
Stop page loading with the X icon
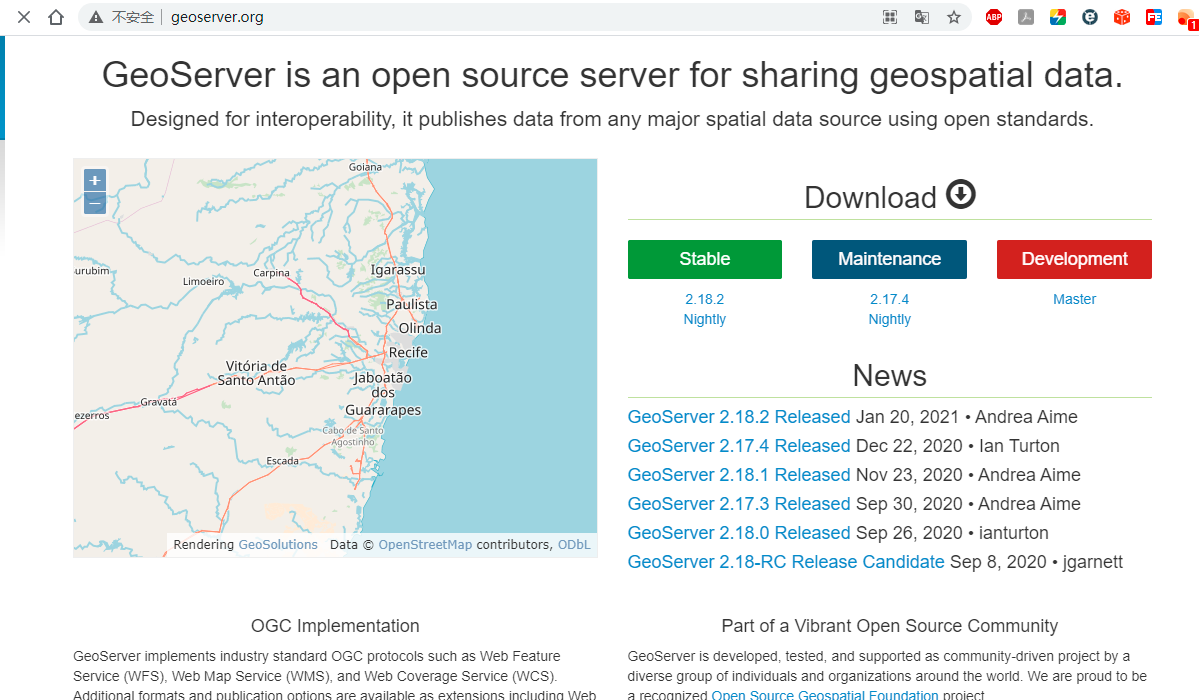click(24, 17)
